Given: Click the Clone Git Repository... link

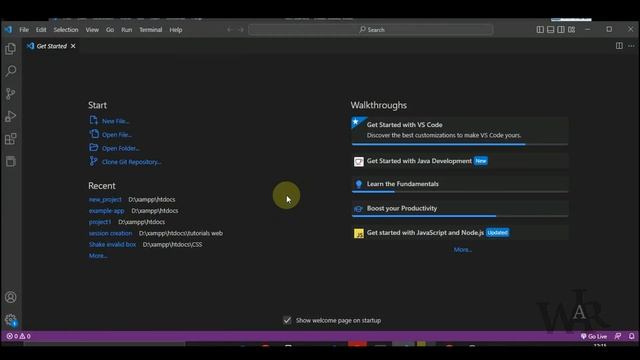Looking at the screenshot, I should click(131, 162).
